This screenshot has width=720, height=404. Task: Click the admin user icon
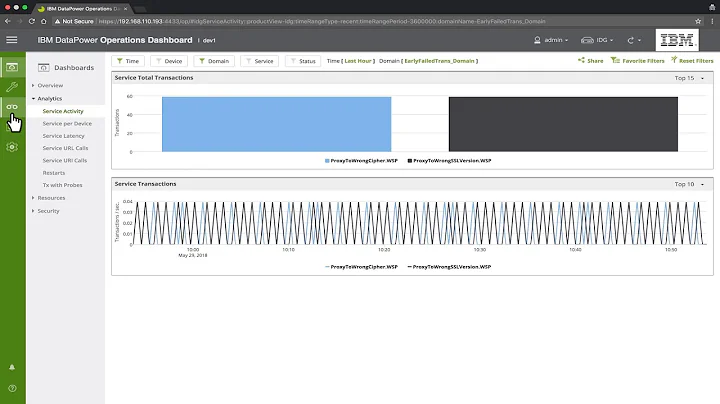537,40
